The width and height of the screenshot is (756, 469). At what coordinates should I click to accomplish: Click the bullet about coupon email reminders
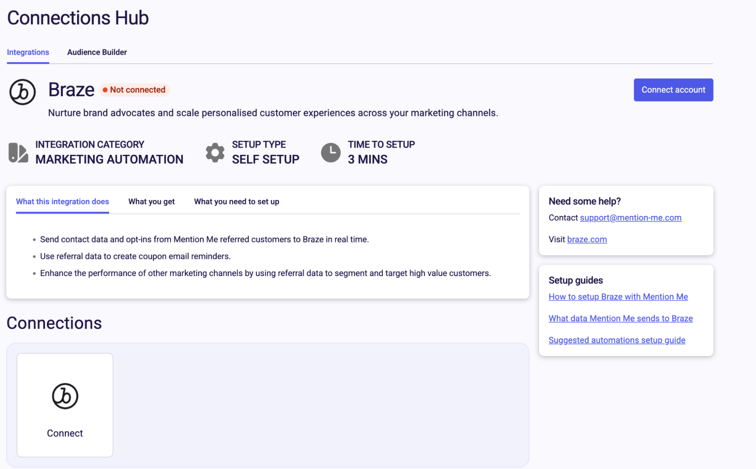pyautogui.click(x=135, y=256)
